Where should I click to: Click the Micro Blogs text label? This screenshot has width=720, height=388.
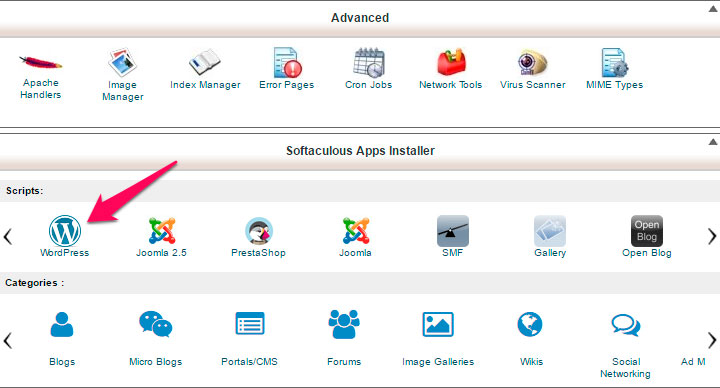click(x=156, y=362)
